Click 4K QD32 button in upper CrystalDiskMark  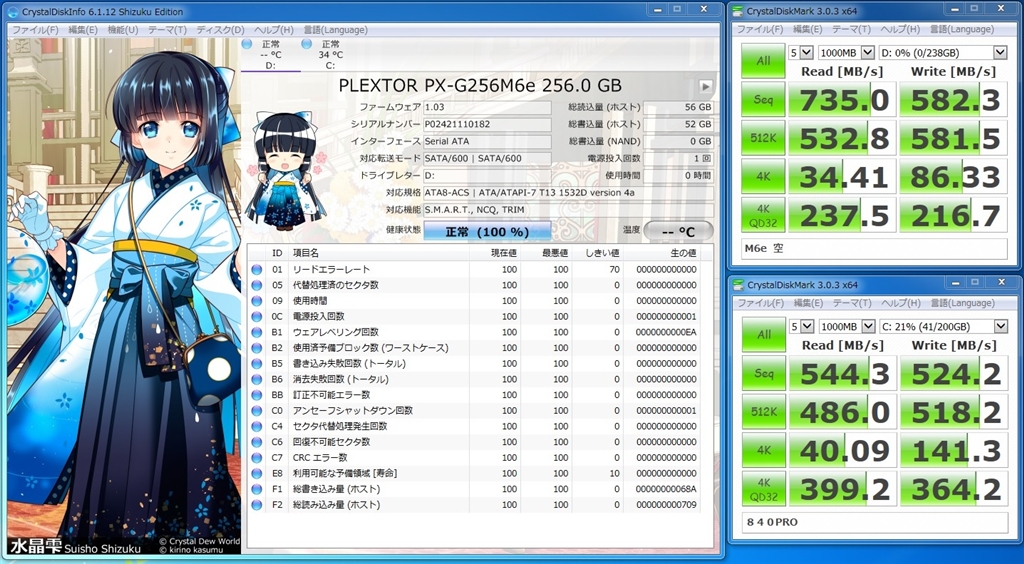click(763, 215)
